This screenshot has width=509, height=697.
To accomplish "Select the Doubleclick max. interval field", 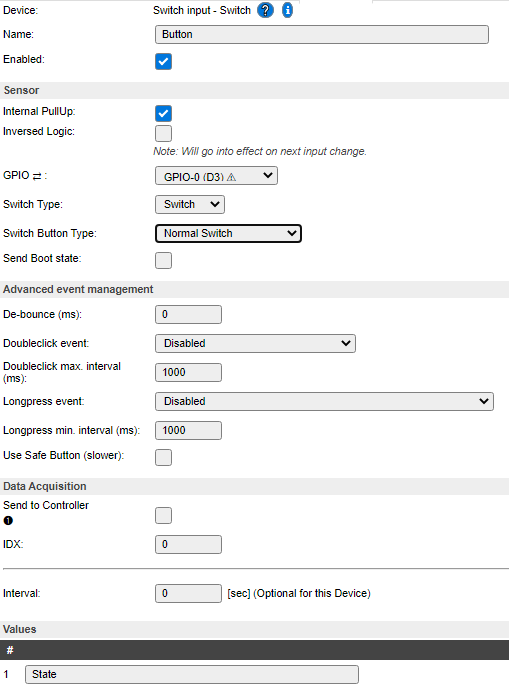I will (x=188, y=373).
